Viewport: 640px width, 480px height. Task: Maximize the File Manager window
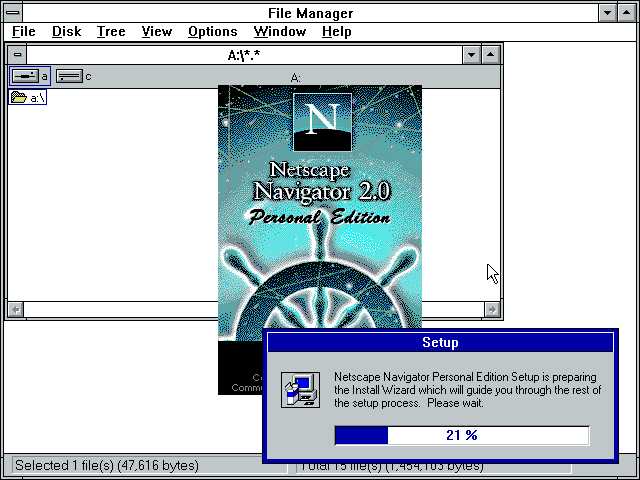click(627, 13)
